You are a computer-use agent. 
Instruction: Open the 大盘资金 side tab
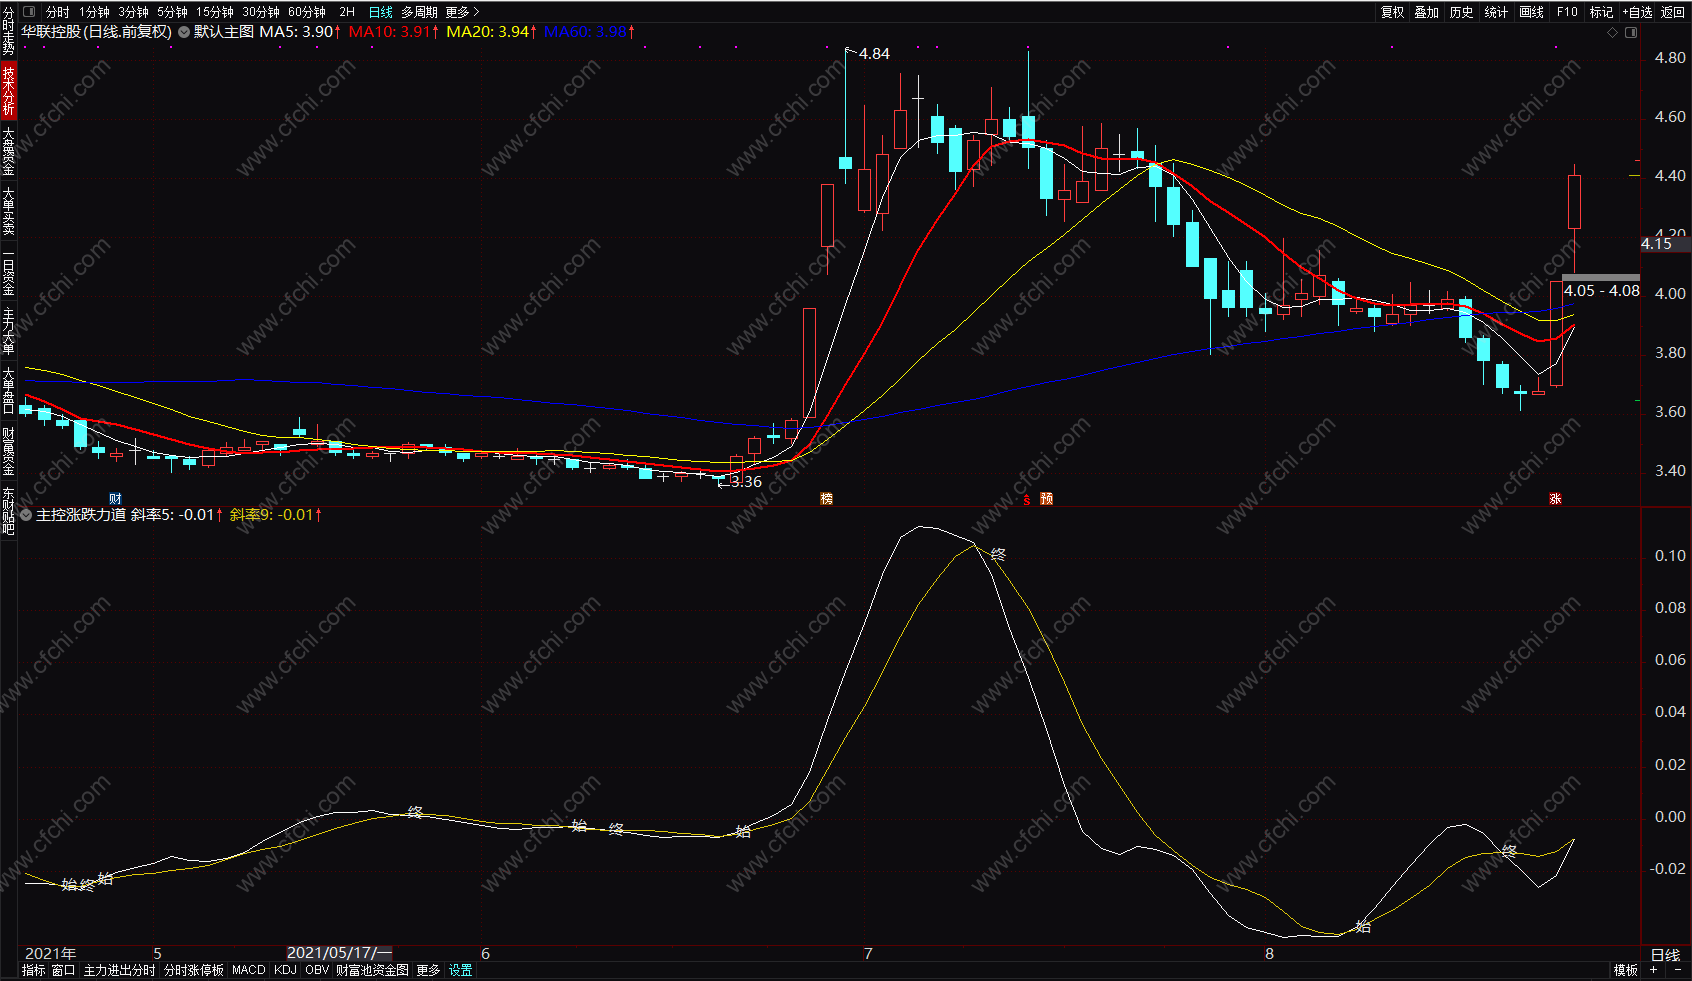pos(8,151)
